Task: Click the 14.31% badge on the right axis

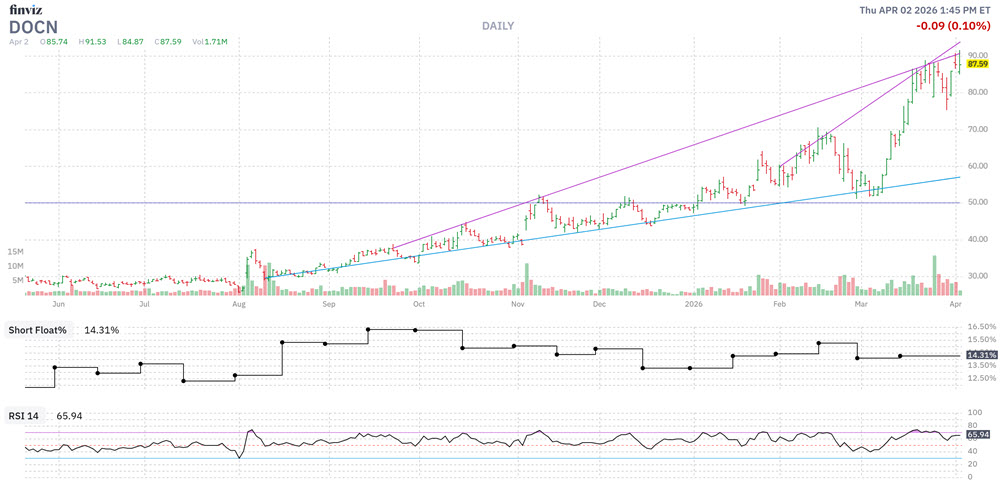Action: (x=981, y=355)
